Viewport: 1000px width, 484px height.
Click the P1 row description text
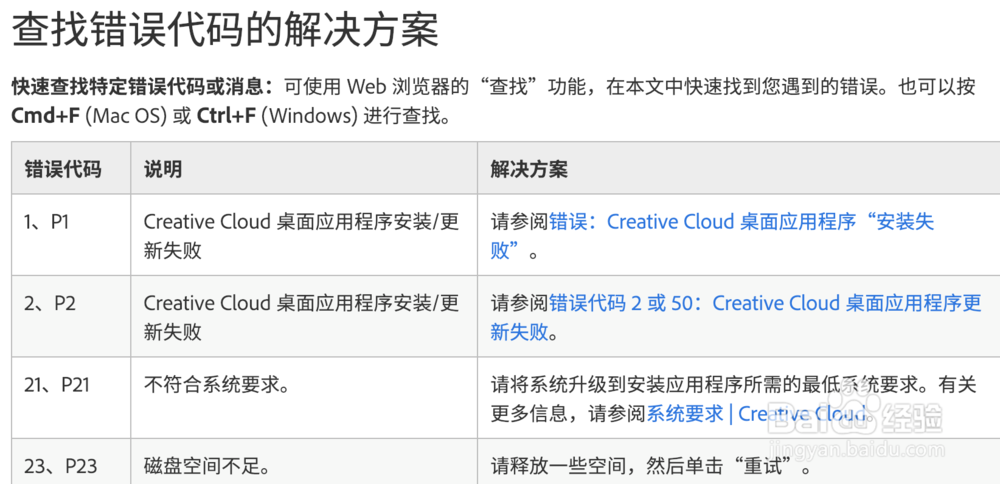(301, 236)
